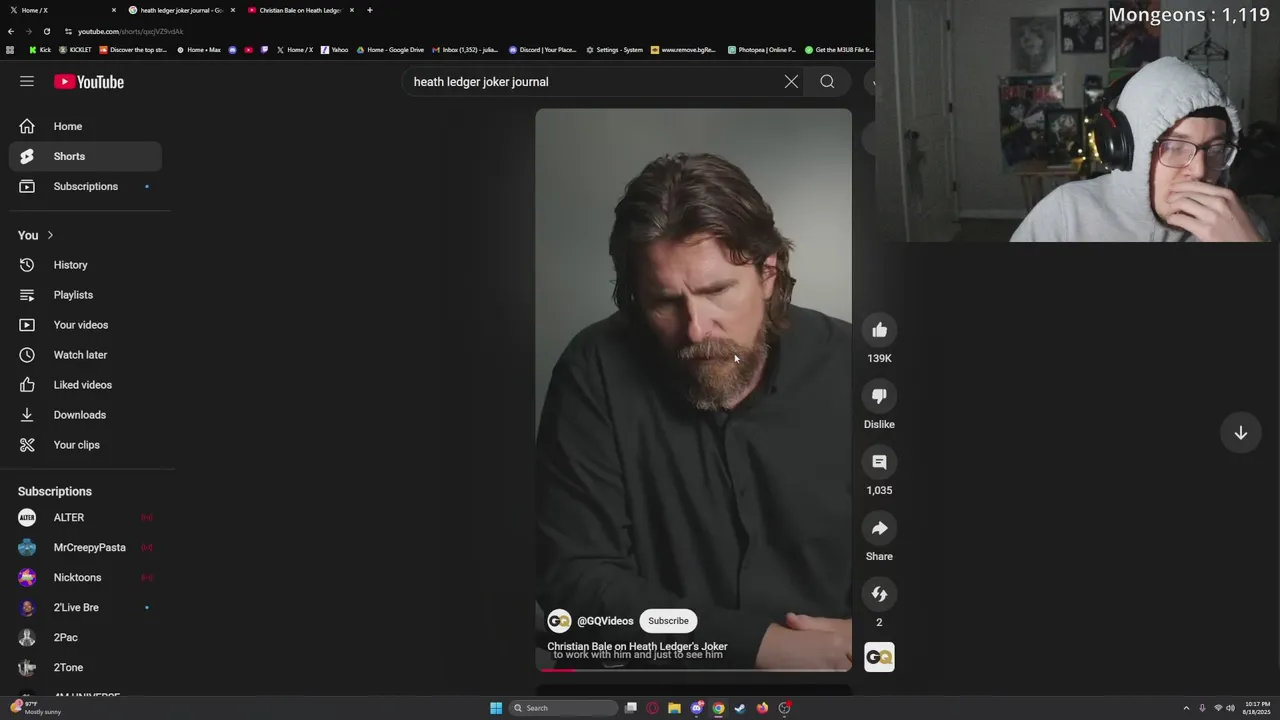
Task: Open the 2'Live Bre channel subscription
Action: click(86, 607)
